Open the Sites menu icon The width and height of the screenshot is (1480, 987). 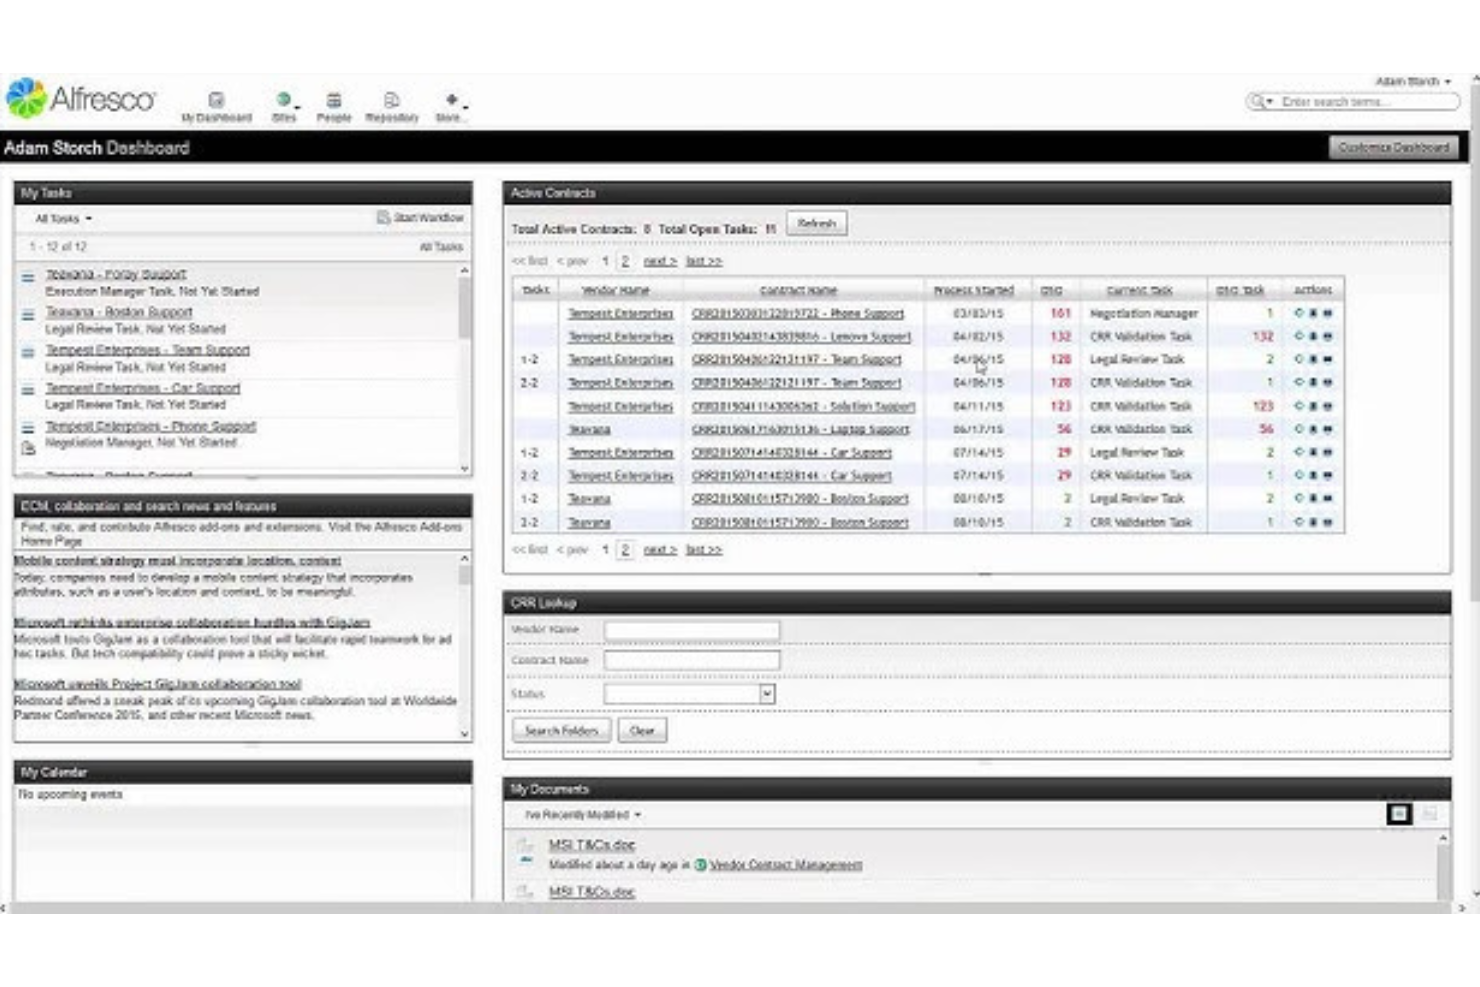284,100
